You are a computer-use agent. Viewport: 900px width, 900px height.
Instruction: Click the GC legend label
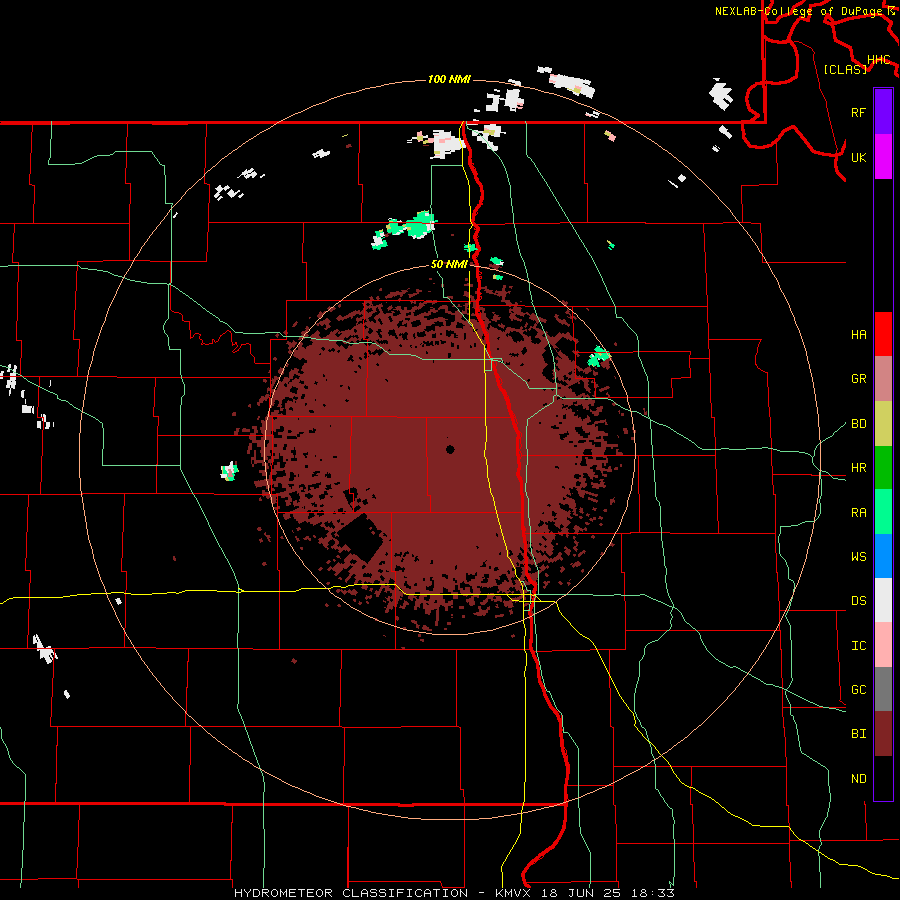[x=858, y=690]
